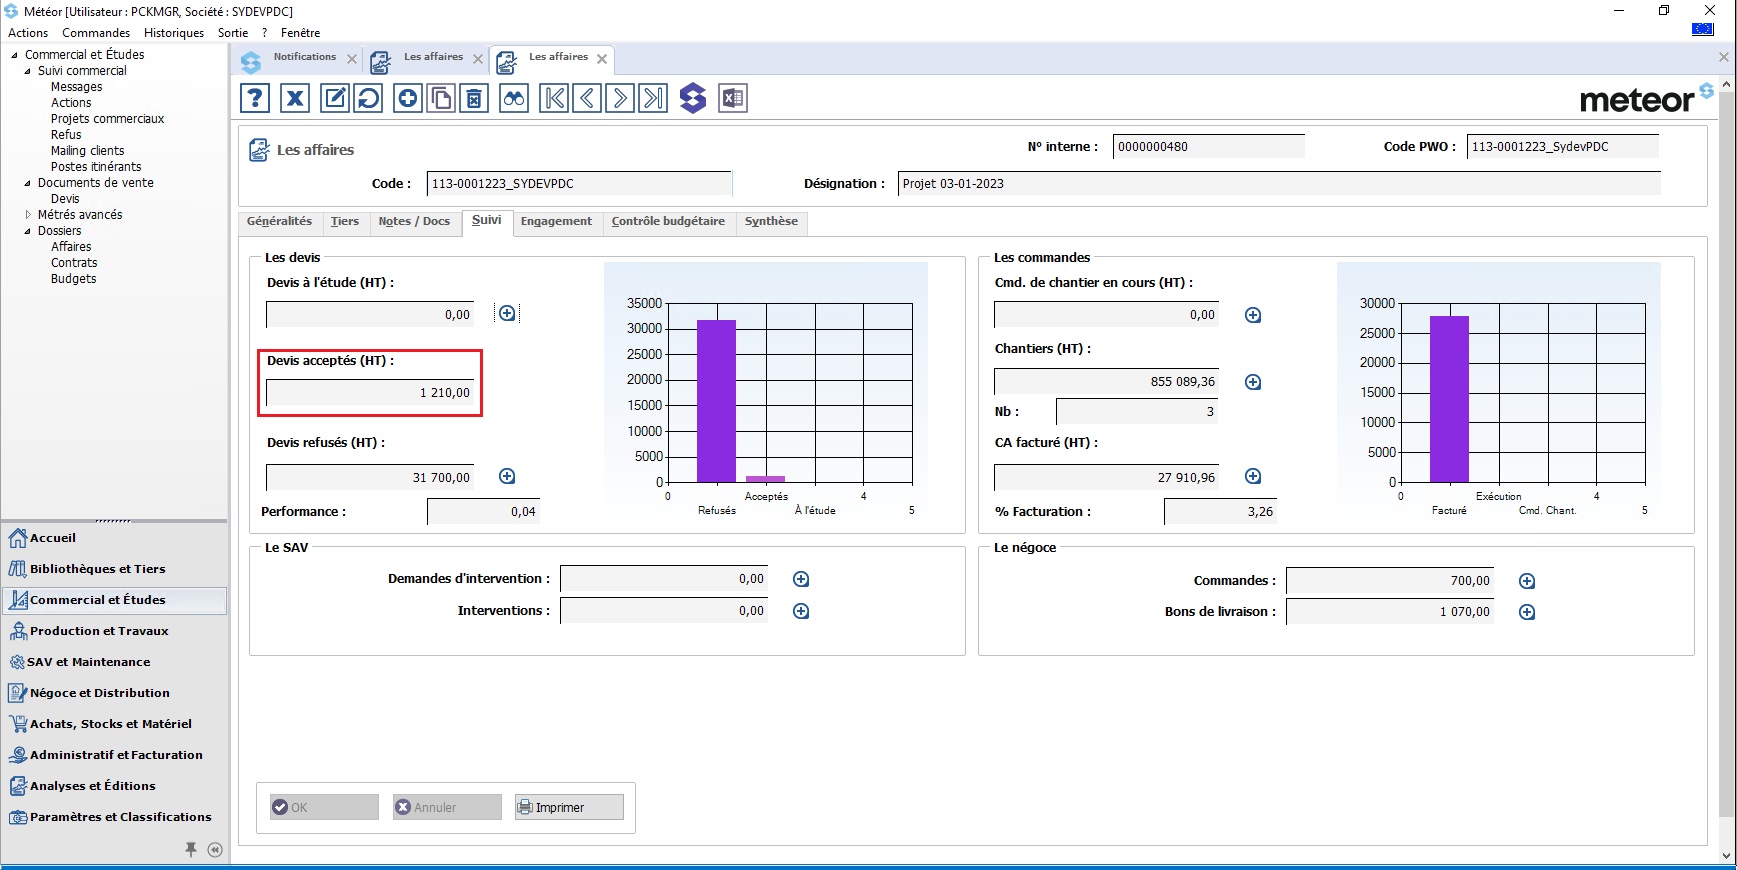Click the OK button
The width and height of the screenshot is (1737, 870).
[324, 807]
